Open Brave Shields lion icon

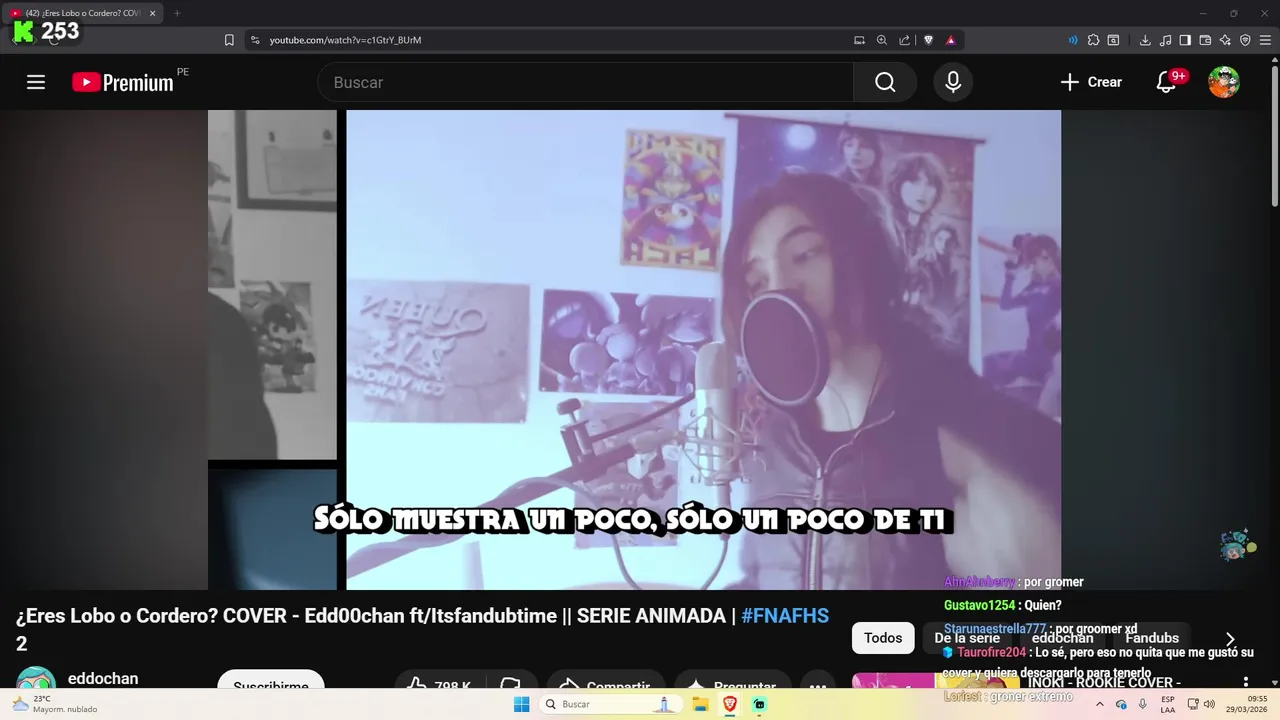click(x=928, y=40)
